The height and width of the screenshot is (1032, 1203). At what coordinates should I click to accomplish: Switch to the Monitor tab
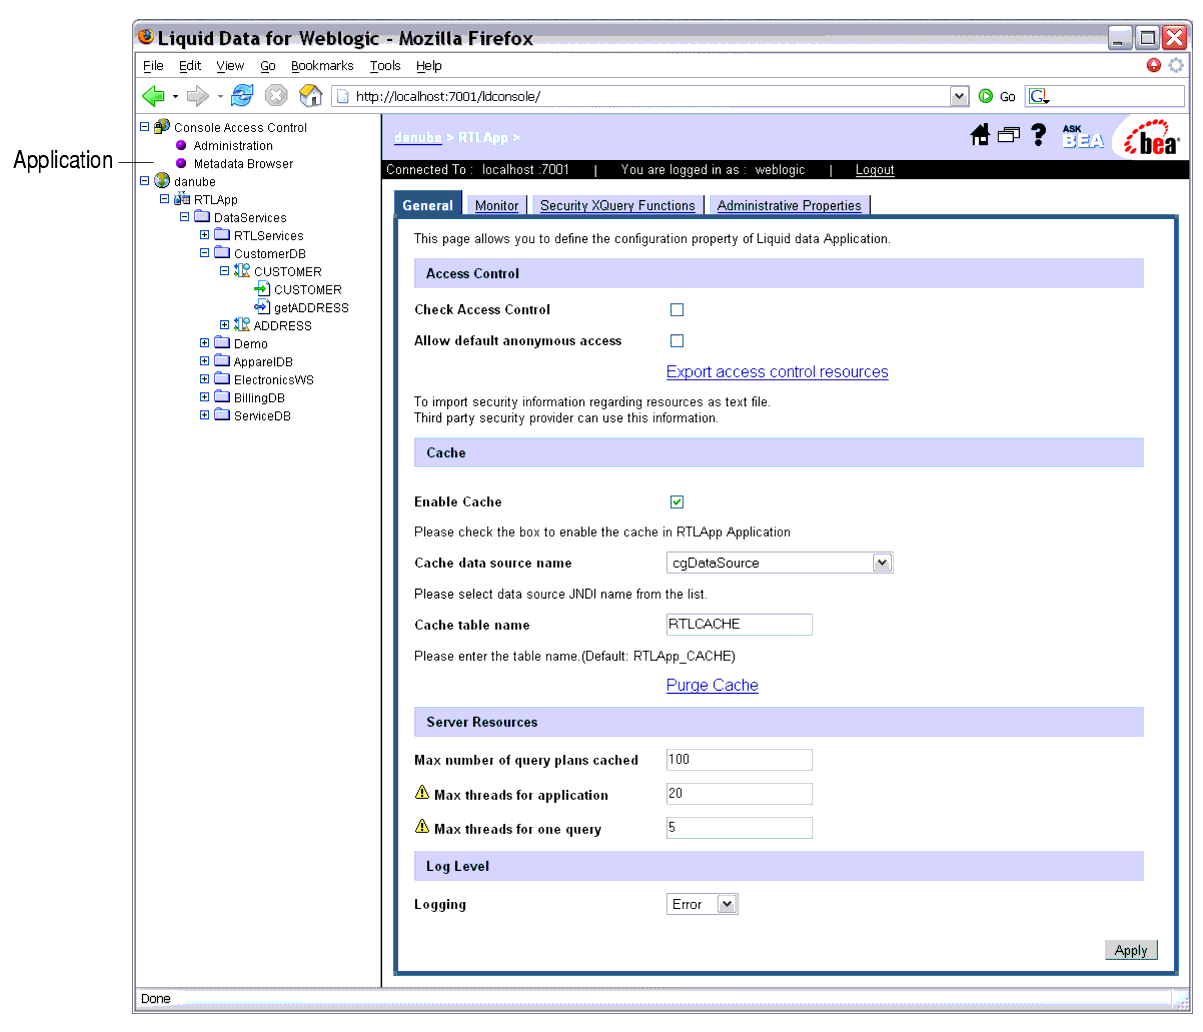[497, 205]
